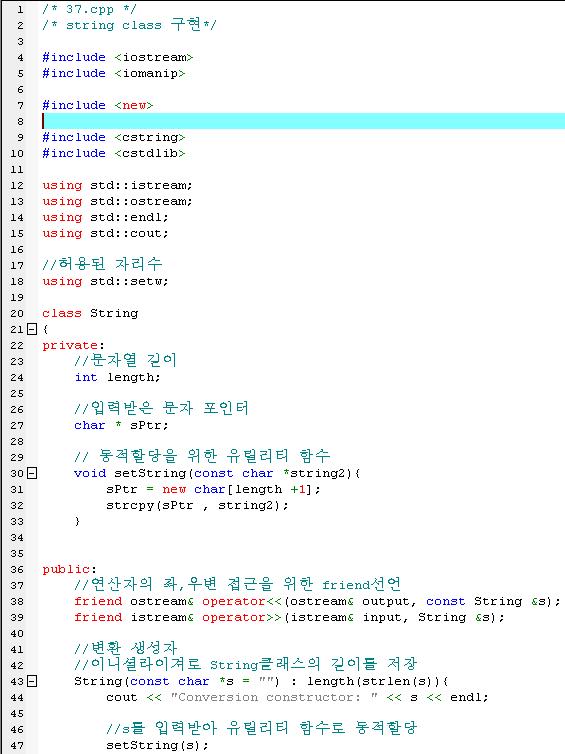Screen dimensions: 565x754
Task: Click the 'public:' keyword
Action: 69,569
